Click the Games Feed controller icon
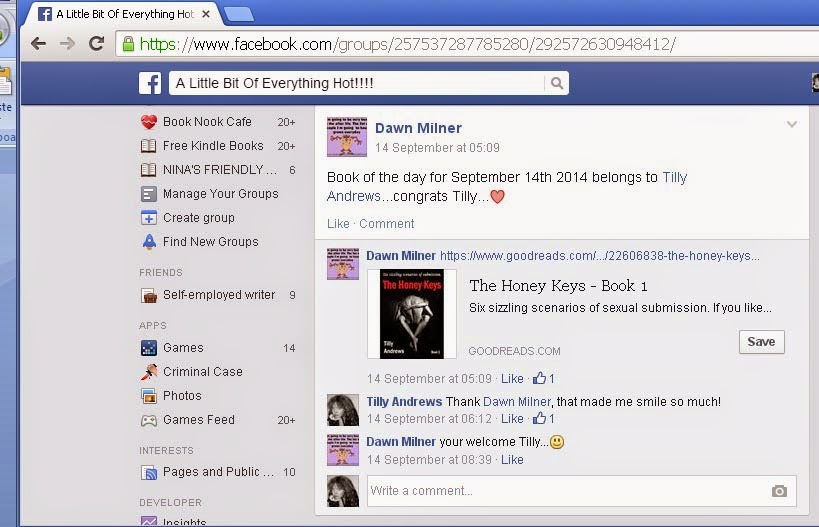The image size is (819, 527). 149,420
